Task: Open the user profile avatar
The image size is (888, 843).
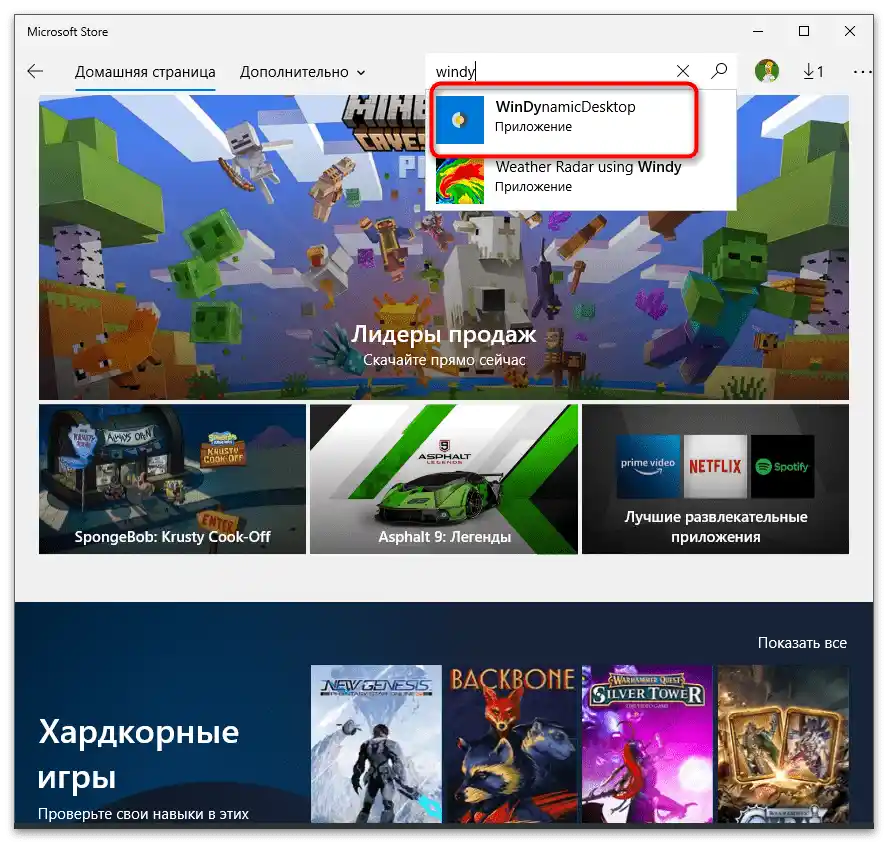Action: point(767,71)
